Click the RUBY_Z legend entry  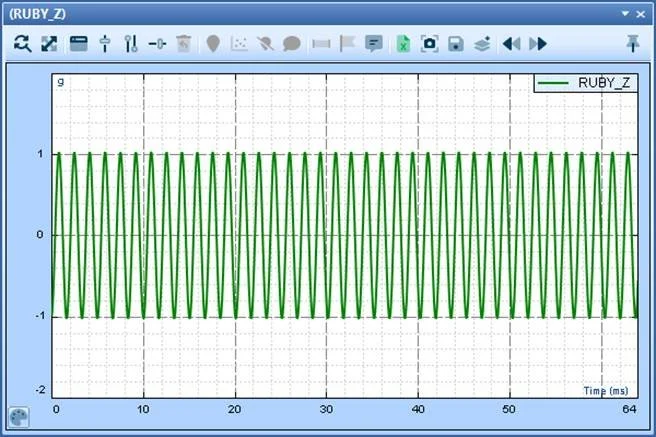(x=586, y=83)
